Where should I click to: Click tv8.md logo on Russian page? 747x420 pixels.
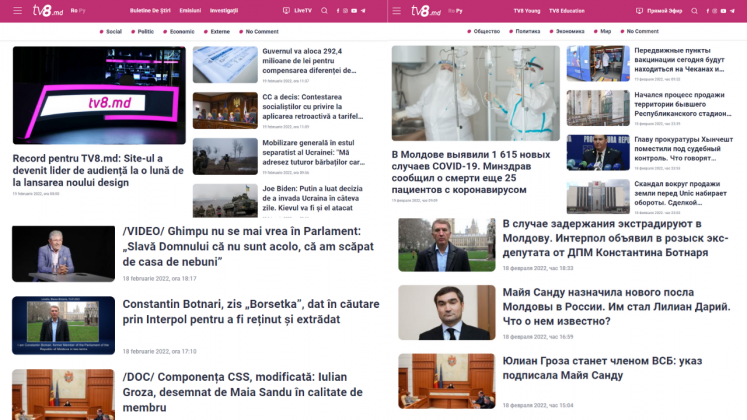(426, 10)
